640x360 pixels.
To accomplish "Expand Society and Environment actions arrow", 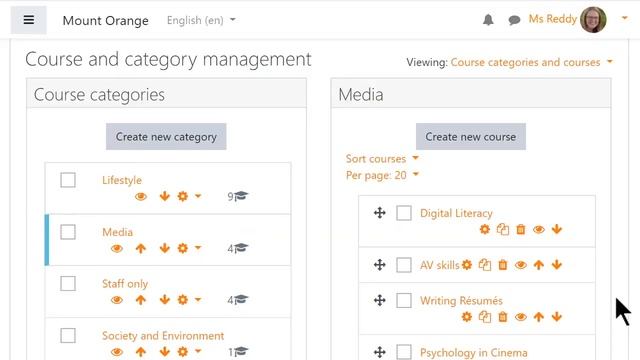I will 198,351.
